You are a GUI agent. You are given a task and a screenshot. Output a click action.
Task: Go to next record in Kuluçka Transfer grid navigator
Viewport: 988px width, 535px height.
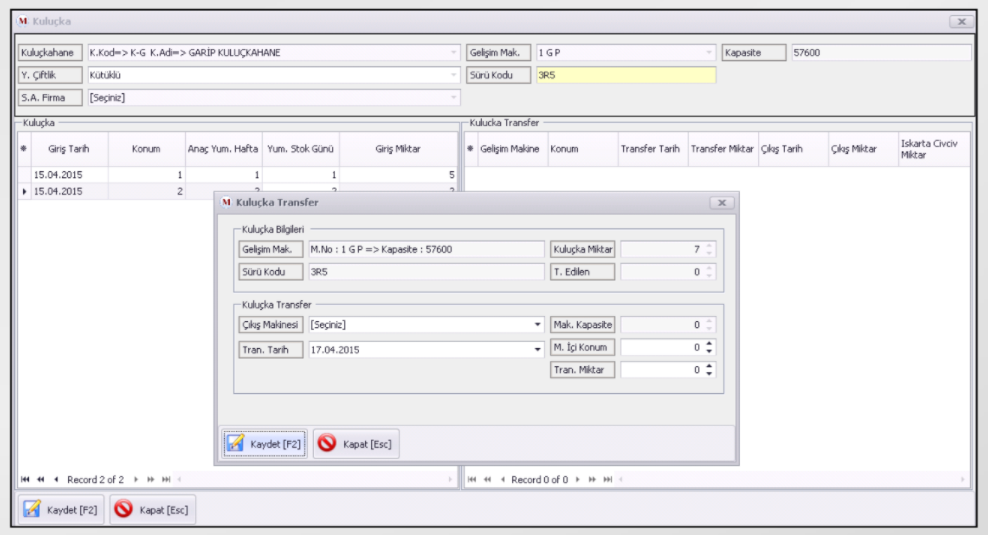tap(577, 480)
